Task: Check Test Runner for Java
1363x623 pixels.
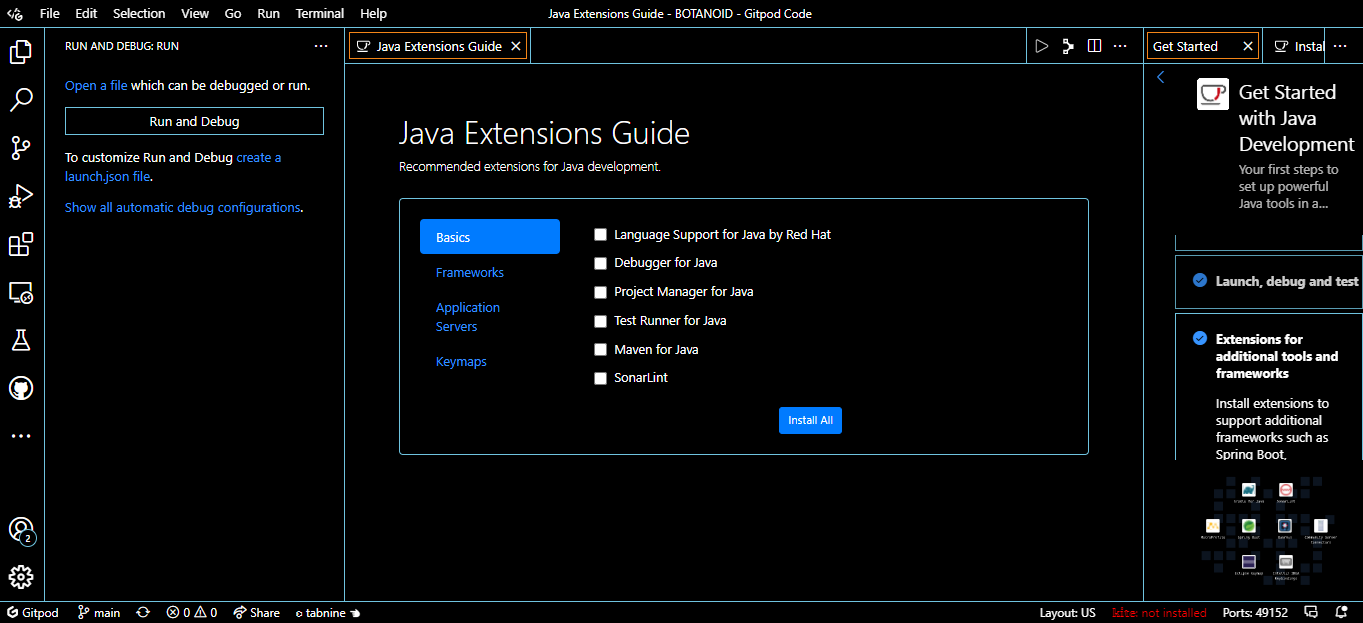Action: [601, 322]
